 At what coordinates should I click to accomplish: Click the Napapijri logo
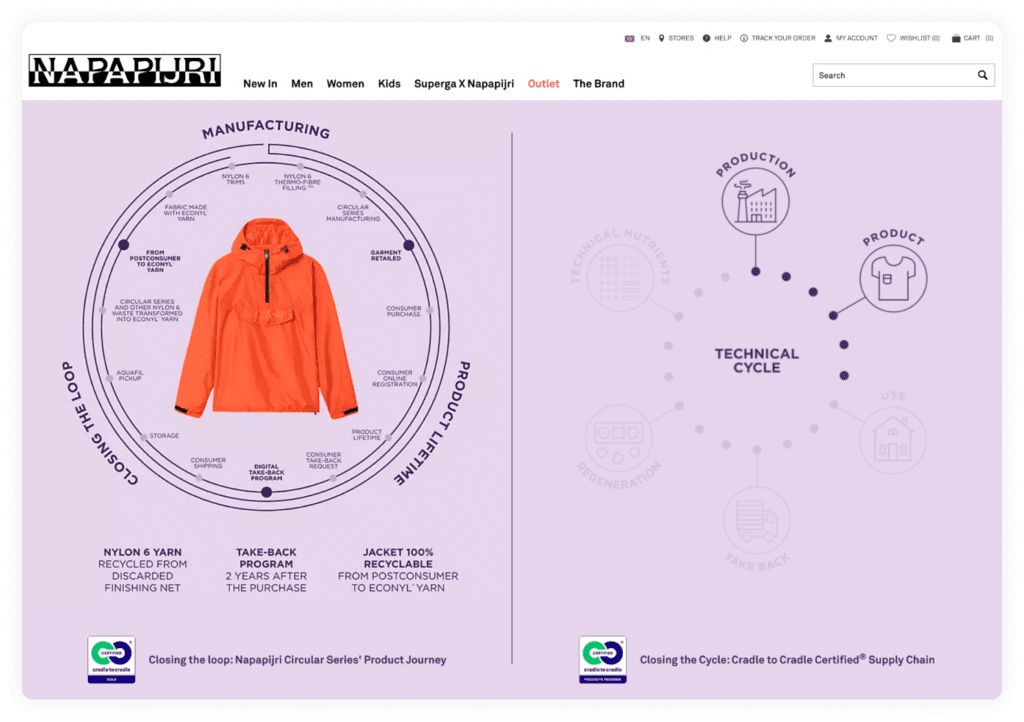[x=125, y=71]
